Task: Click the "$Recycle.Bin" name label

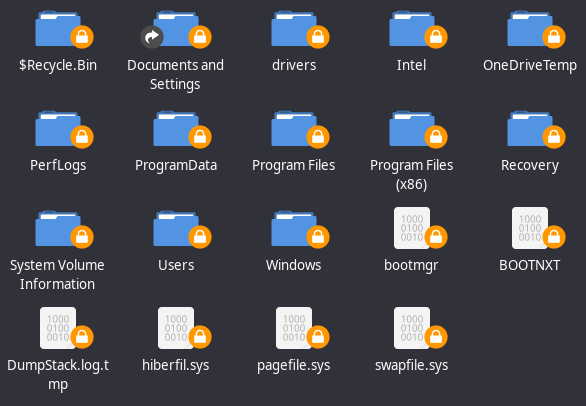Action: pyautogui.click(x=58, y=65)
